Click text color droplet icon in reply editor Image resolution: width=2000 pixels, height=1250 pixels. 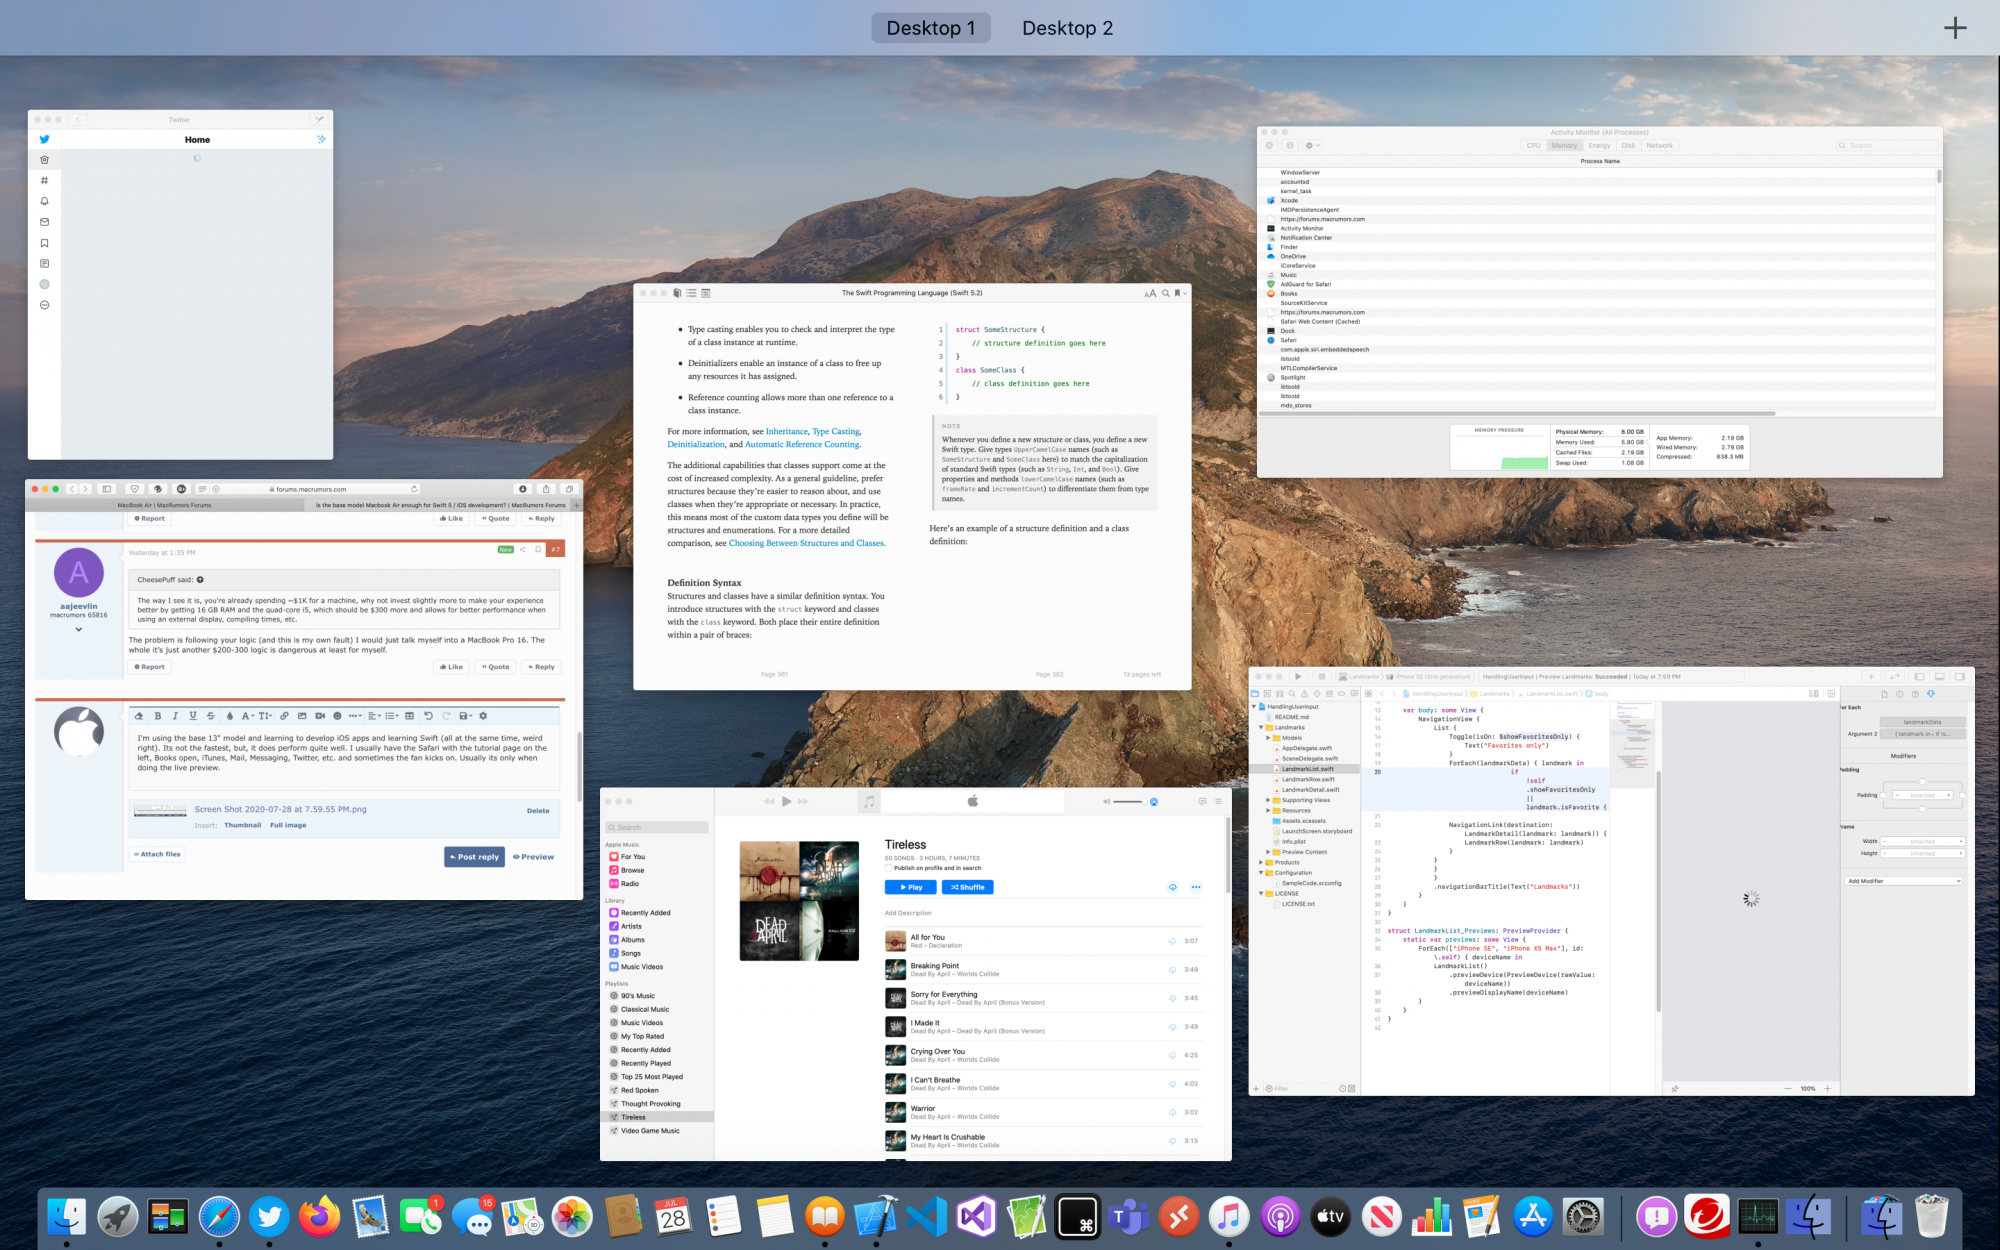(x=230, y=716)
